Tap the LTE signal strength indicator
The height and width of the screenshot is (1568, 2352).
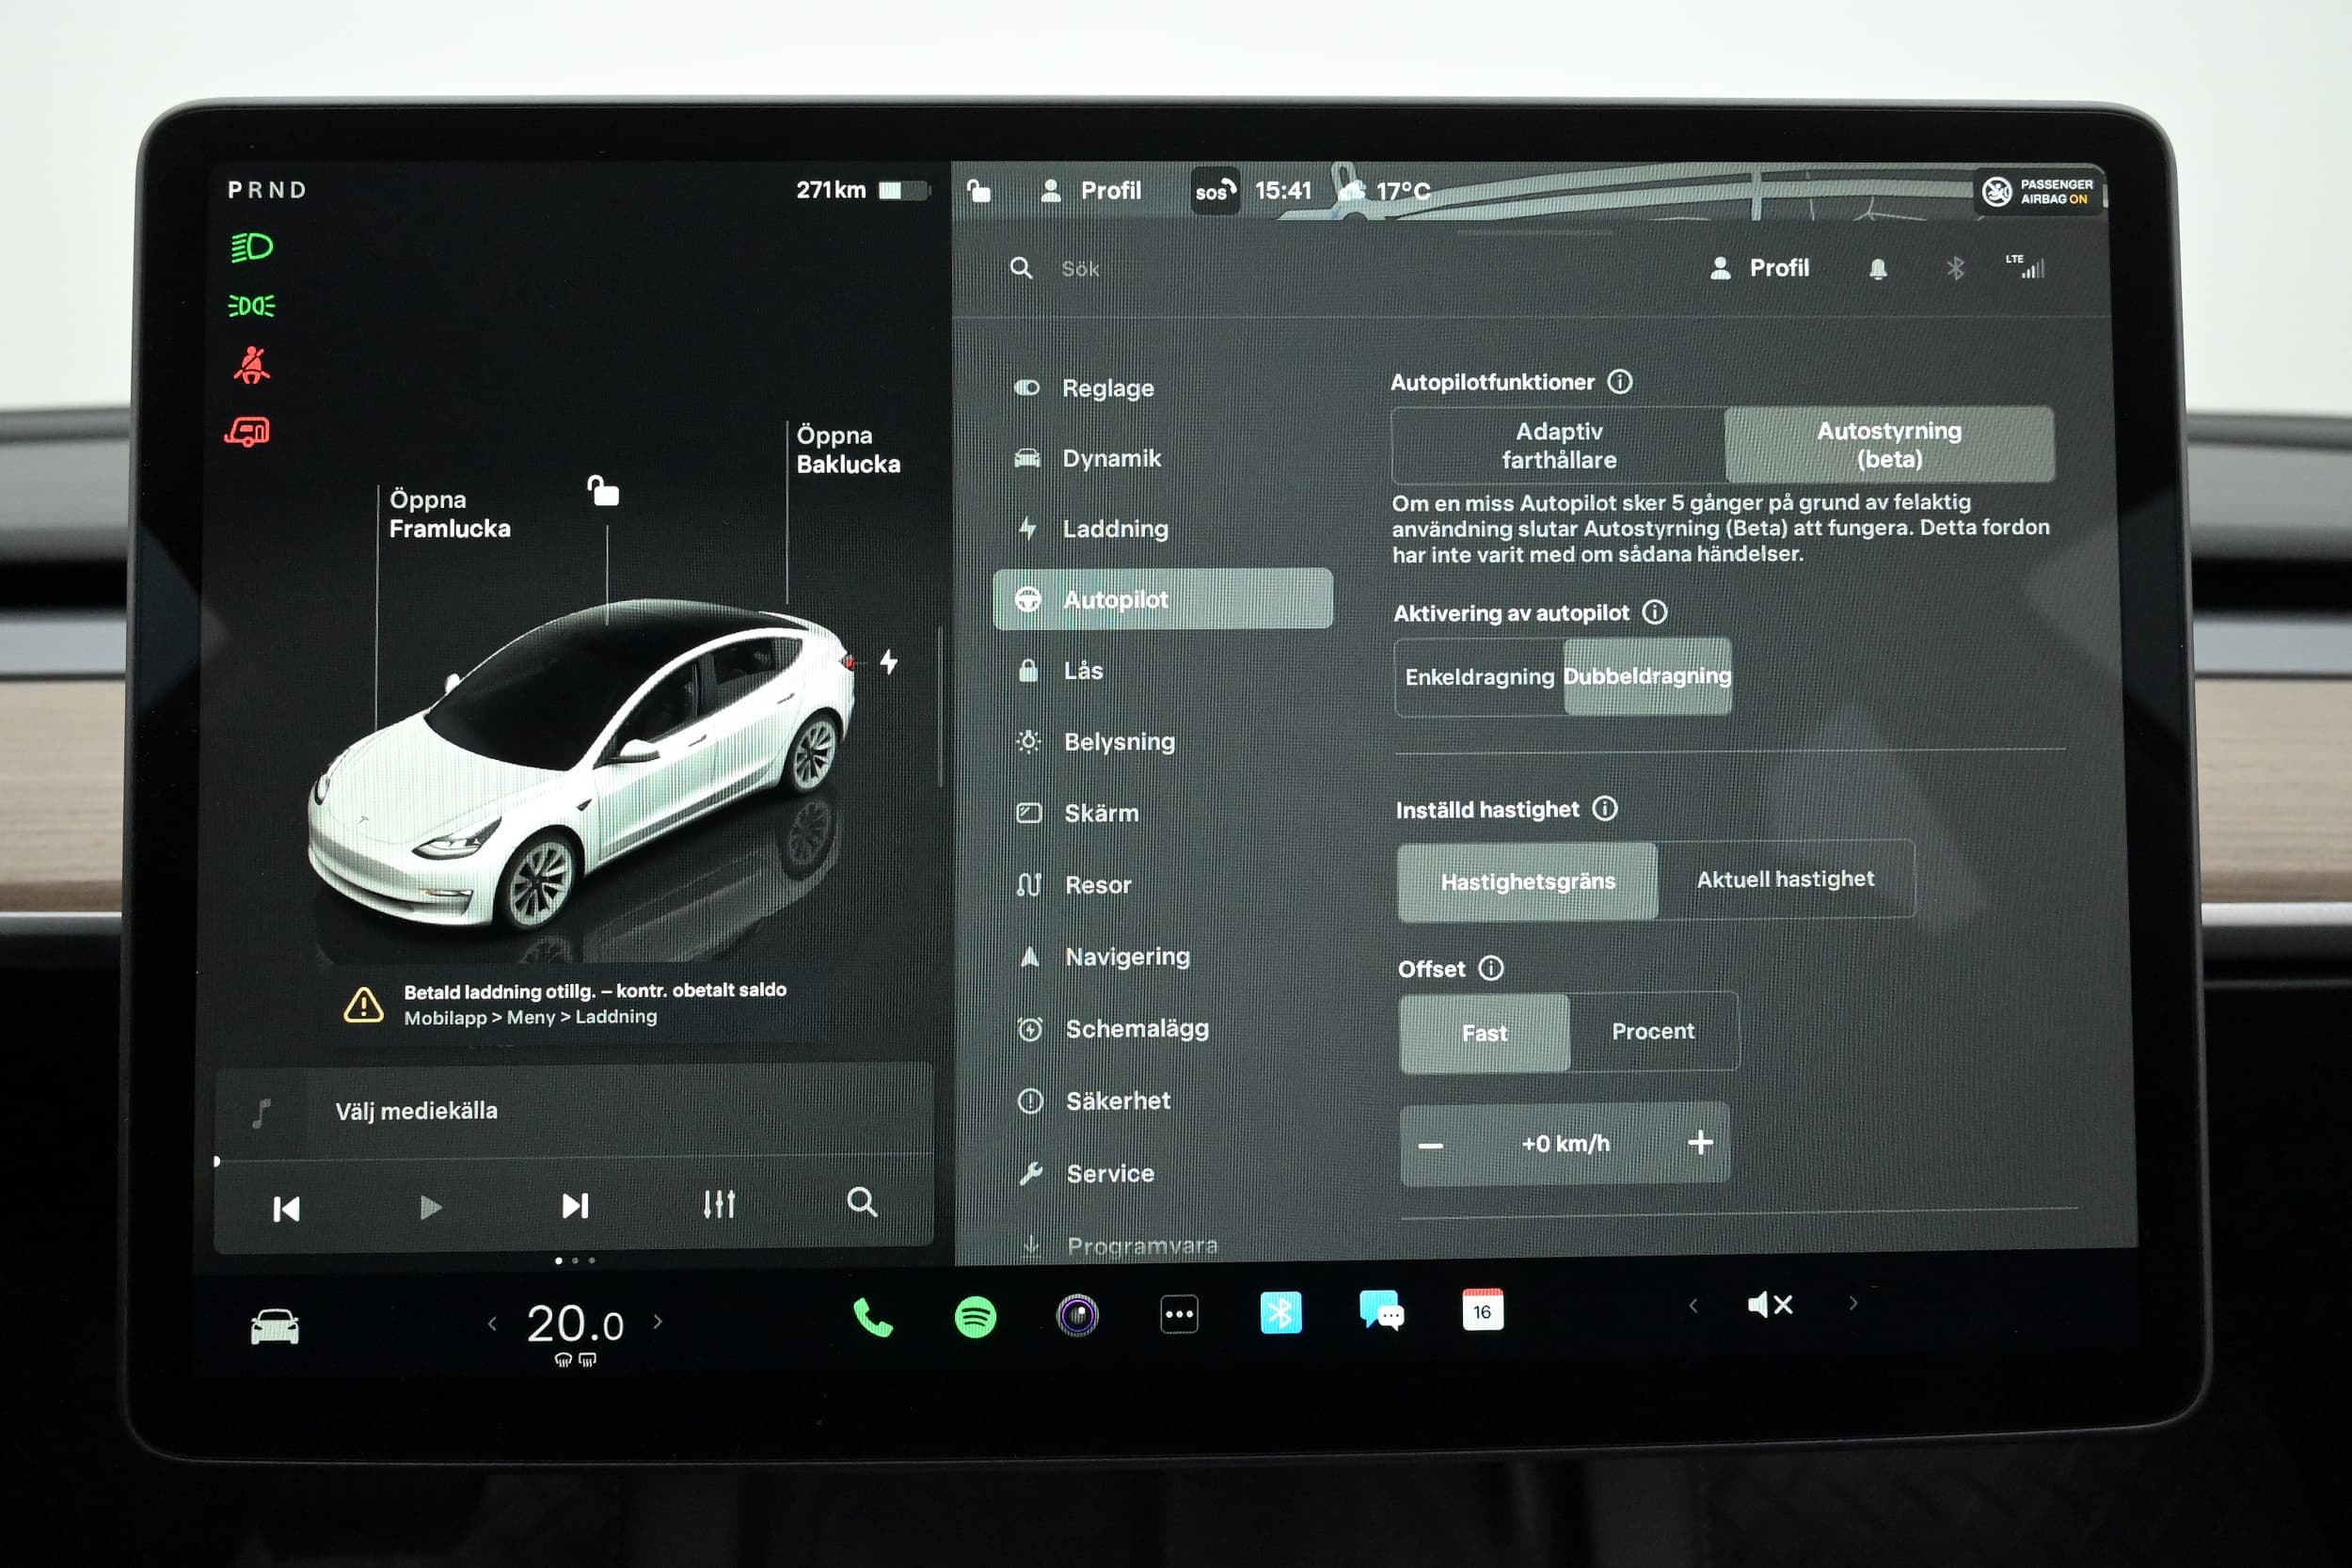pyautogui.click(x=2026, y=266)
